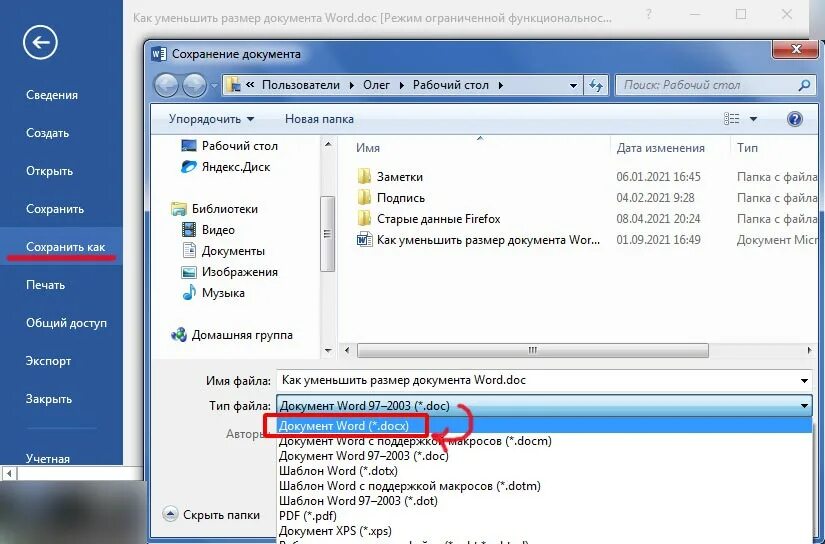Click the Библиотеки folder icon
The image size is (825, 544).
point(178,209)
